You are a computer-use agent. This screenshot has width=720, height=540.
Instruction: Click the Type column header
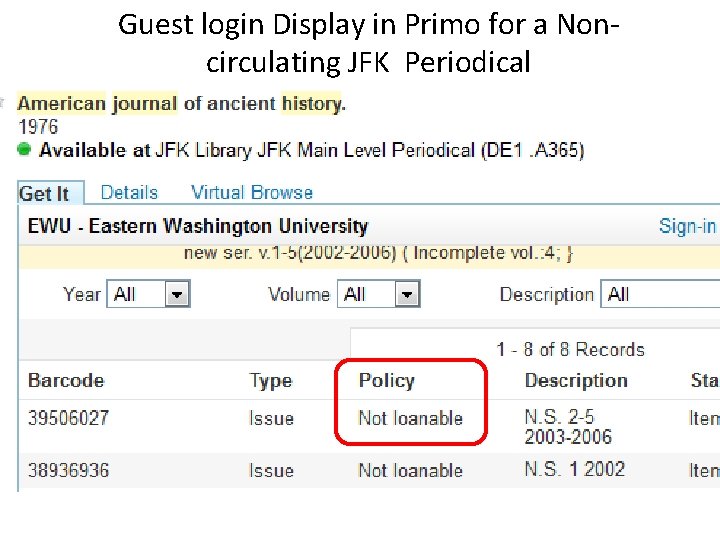pos(270,381)
